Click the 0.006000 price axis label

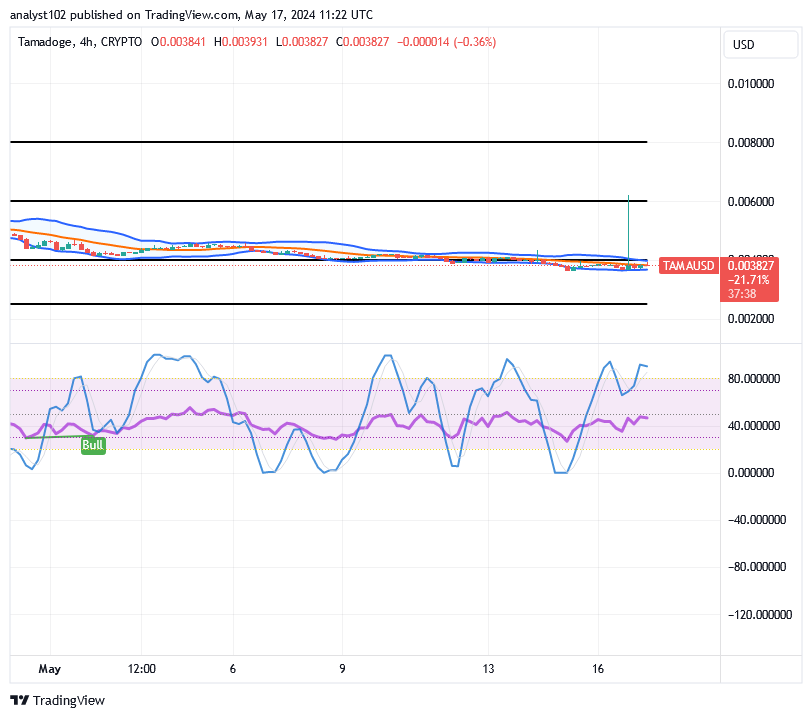pyautogui.click(x=751, y=202)
